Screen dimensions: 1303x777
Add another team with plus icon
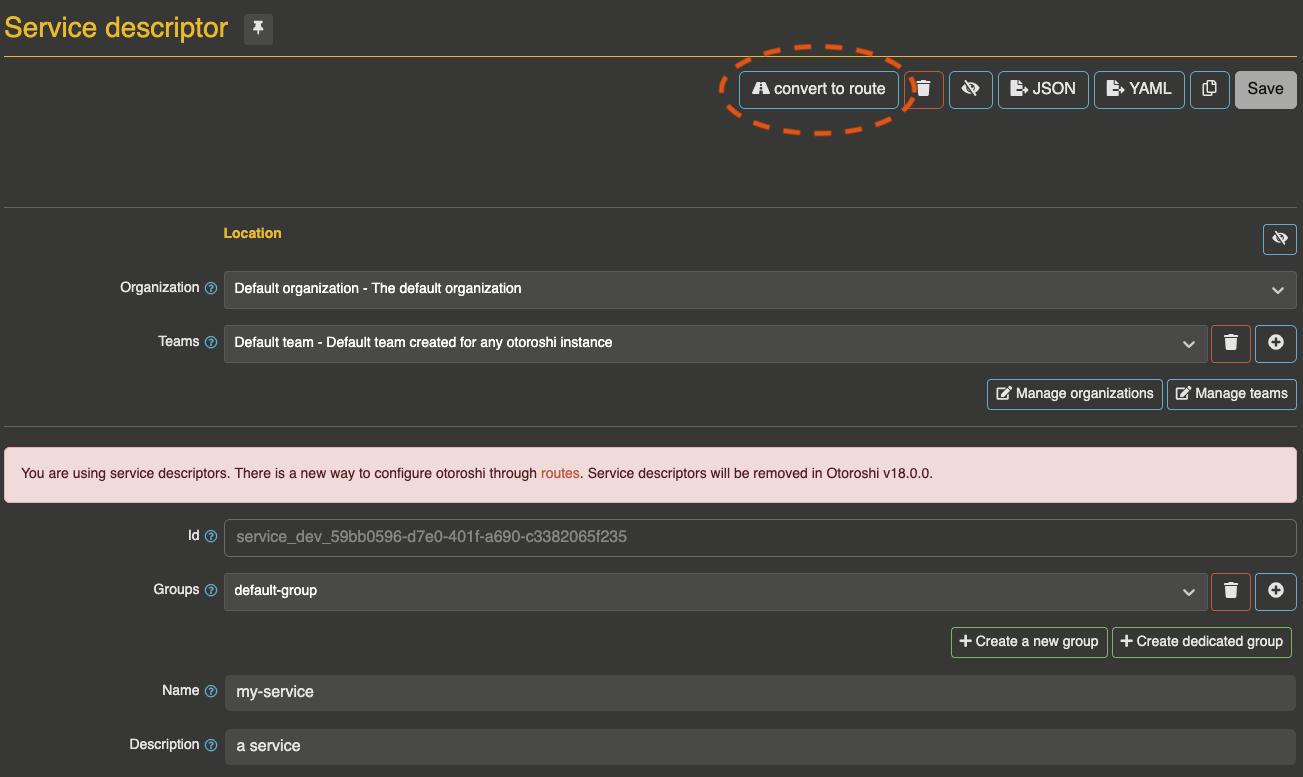click(1276, 343)
